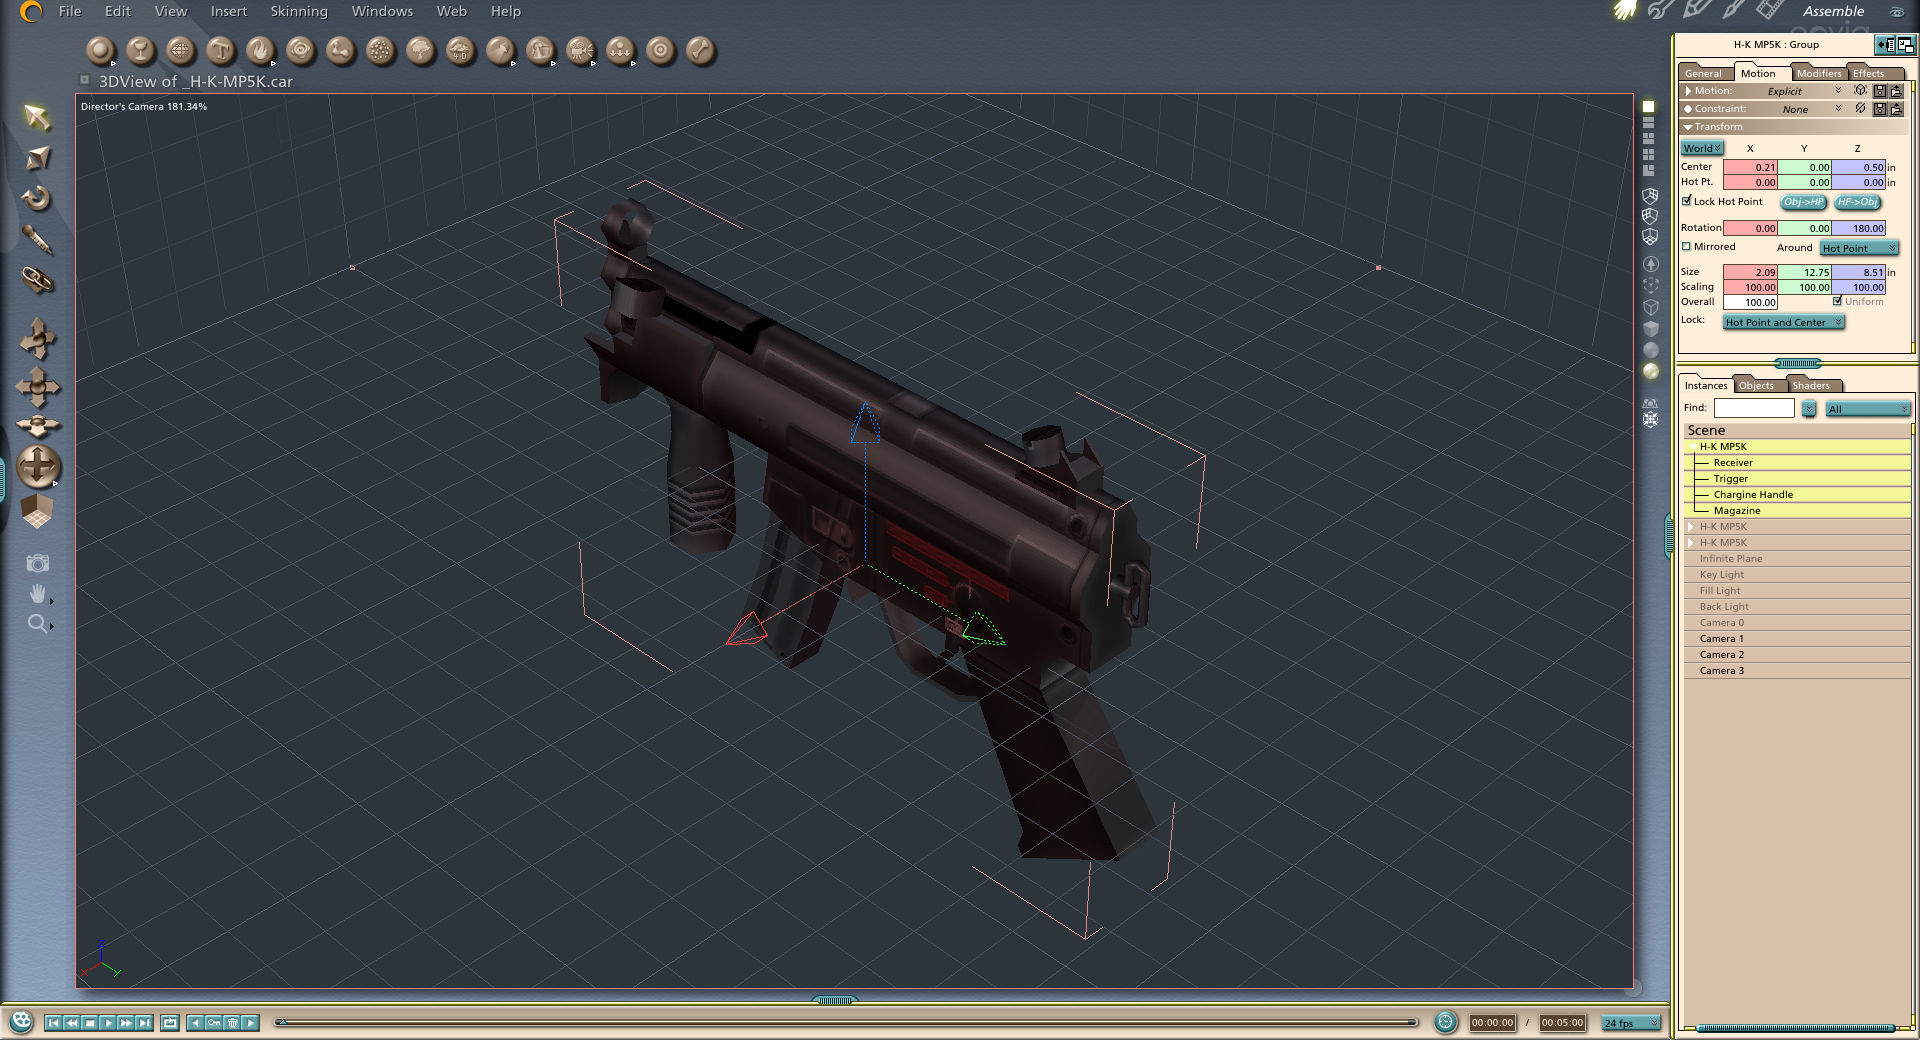
Task: Select the camera Pan arrows tool
Action: (x=38, y=386)
